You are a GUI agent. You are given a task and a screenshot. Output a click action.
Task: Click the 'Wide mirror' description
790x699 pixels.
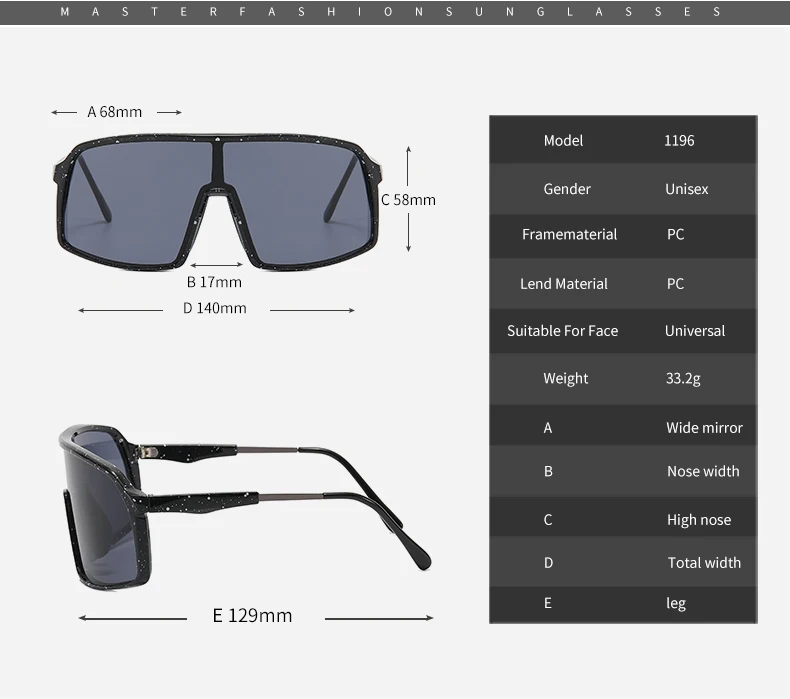[704, 428]
